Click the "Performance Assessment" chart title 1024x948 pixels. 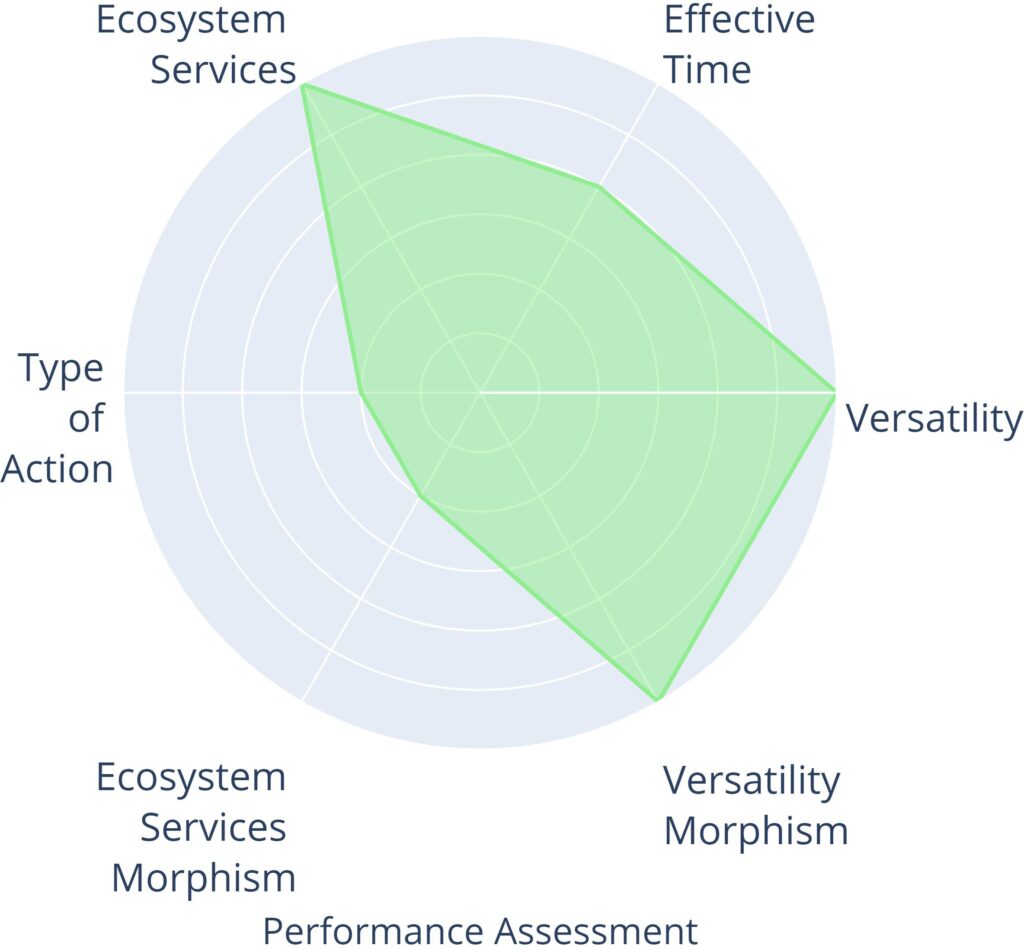pos(480,929)
